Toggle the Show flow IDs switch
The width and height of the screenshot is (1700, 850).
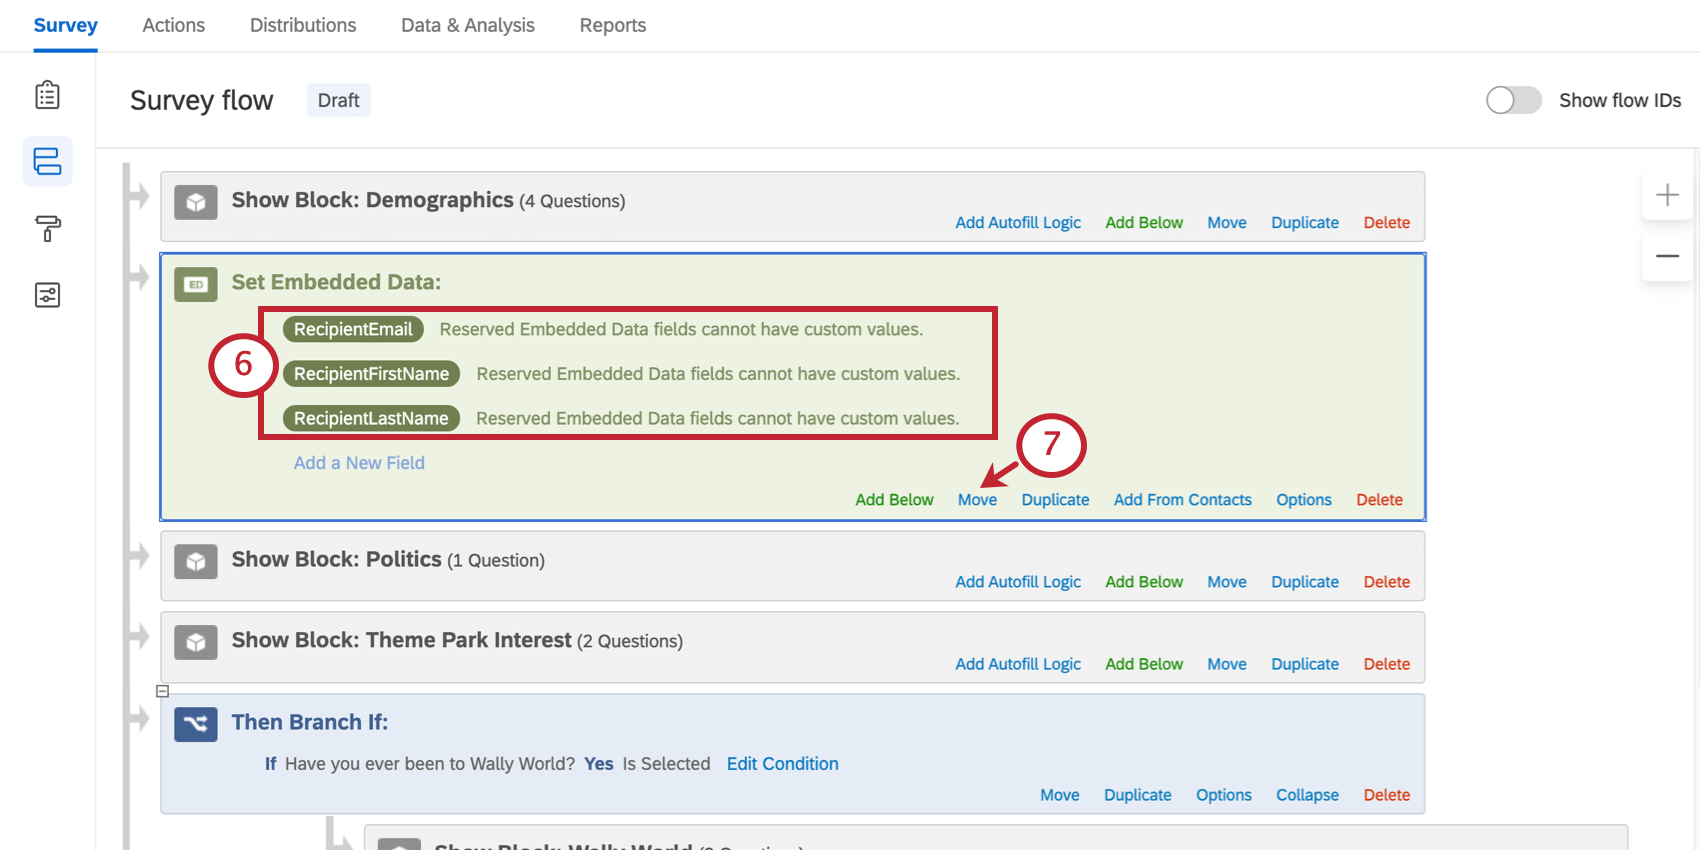tap(1513, 100)
